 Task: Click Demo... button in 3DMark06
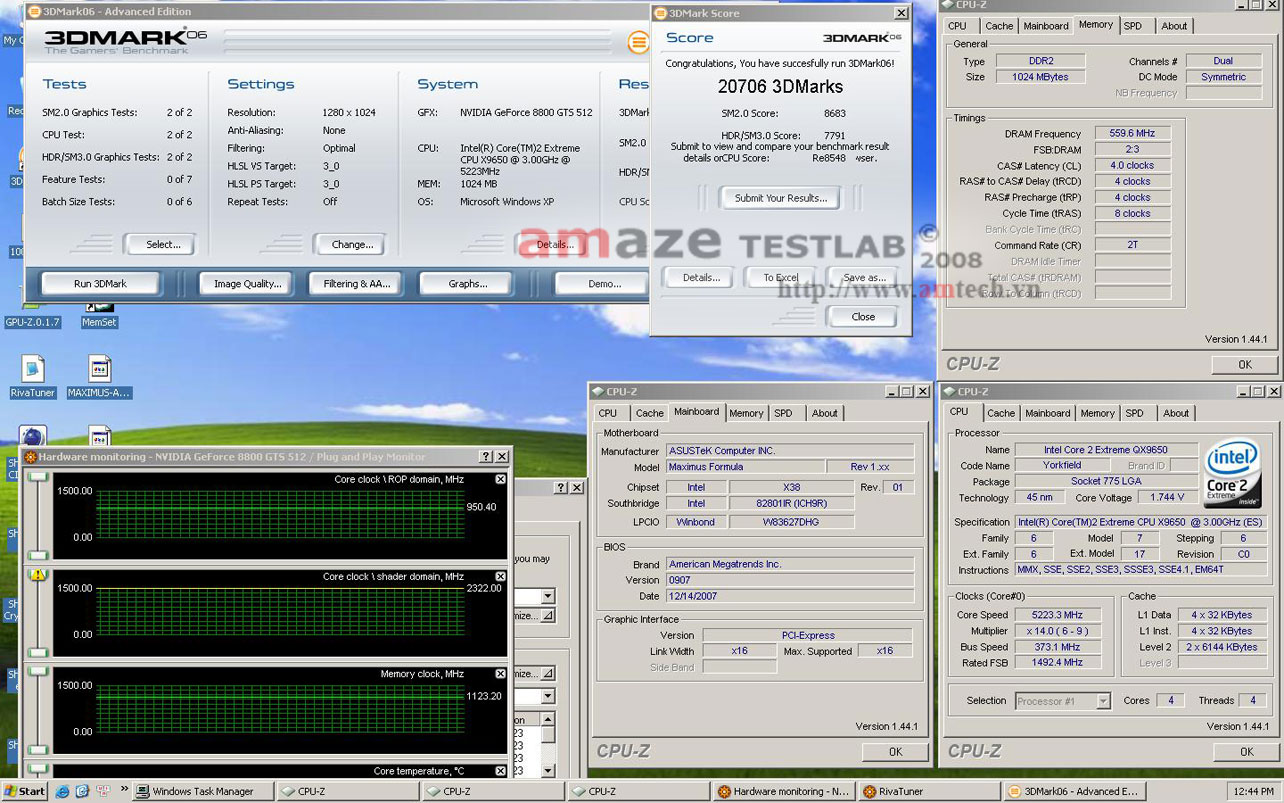click(x=604, y=284)
